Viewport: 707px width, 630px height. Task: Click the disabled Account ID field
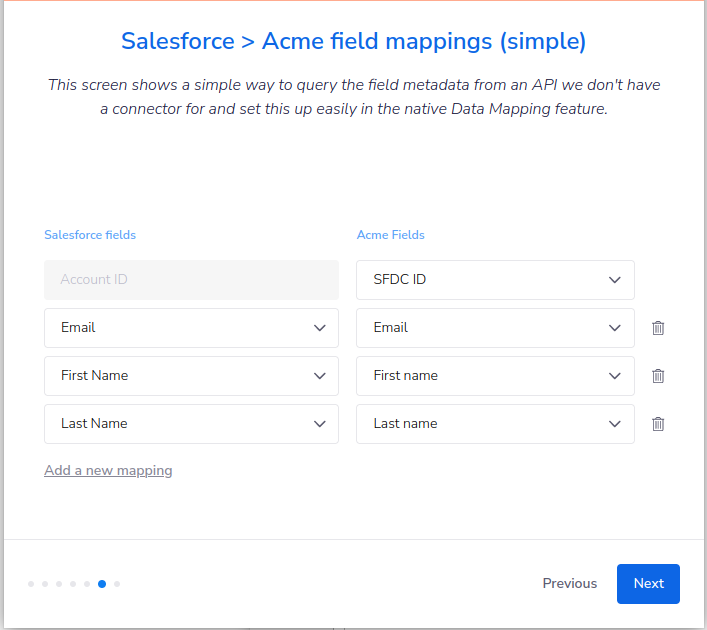[x=191, y=280]
